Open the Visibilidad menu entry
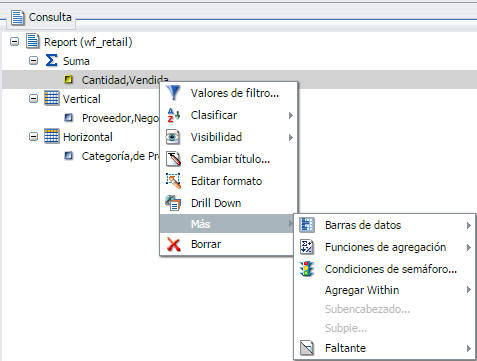 pos(229,137)
